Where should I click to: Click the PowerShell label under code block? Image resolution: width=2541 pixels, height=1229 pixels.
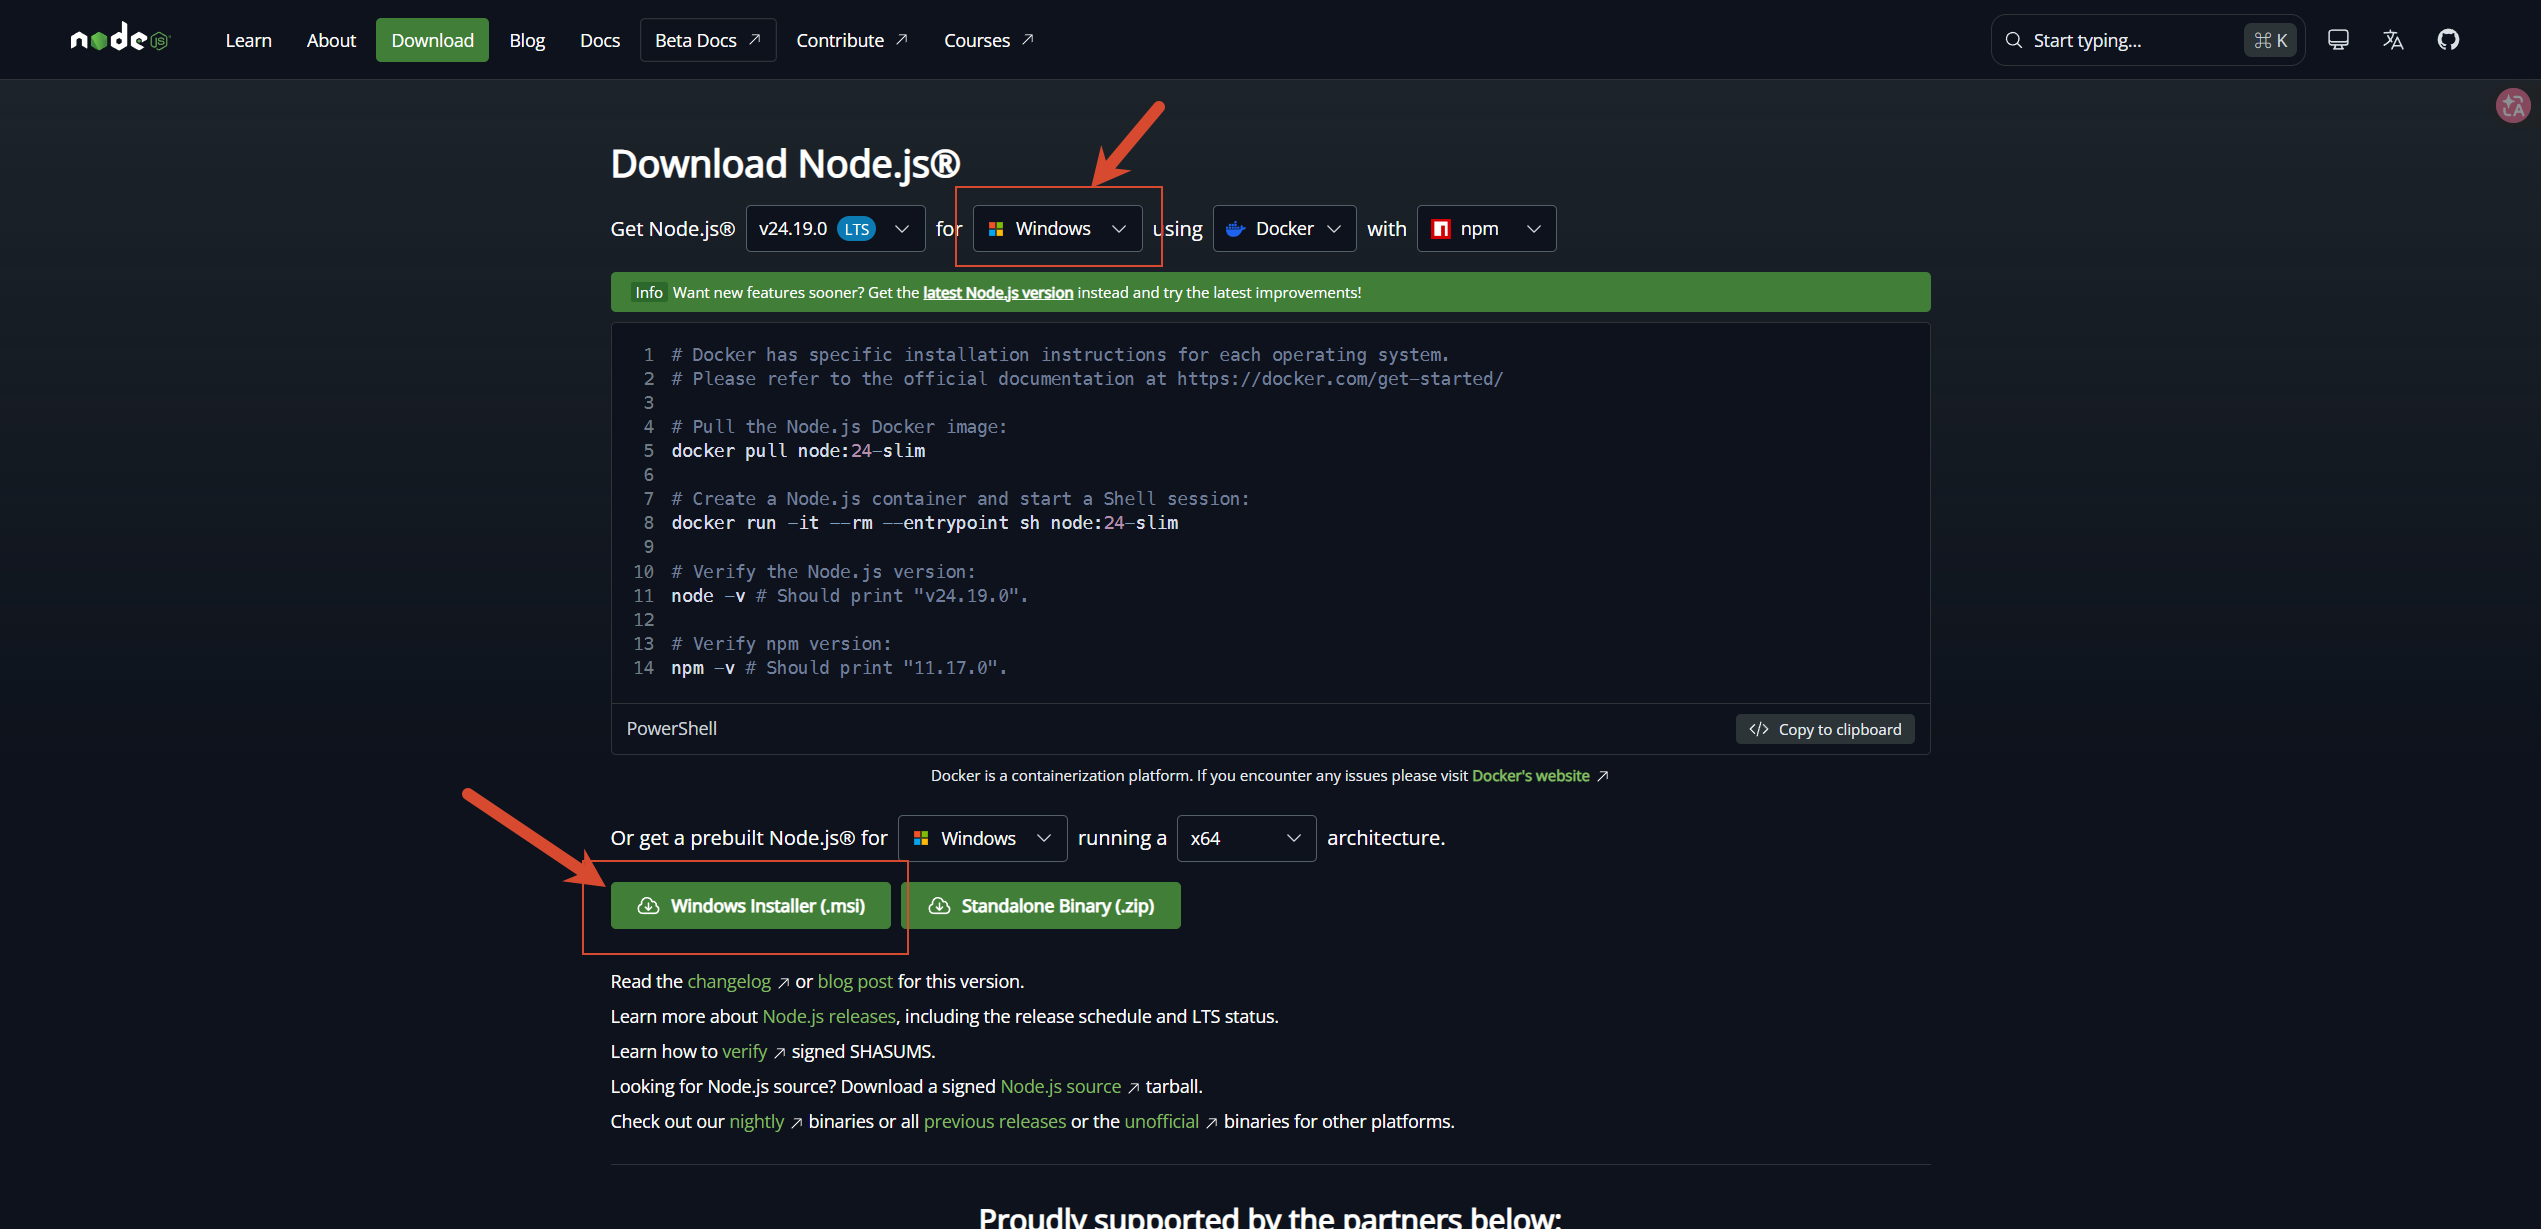671,729
